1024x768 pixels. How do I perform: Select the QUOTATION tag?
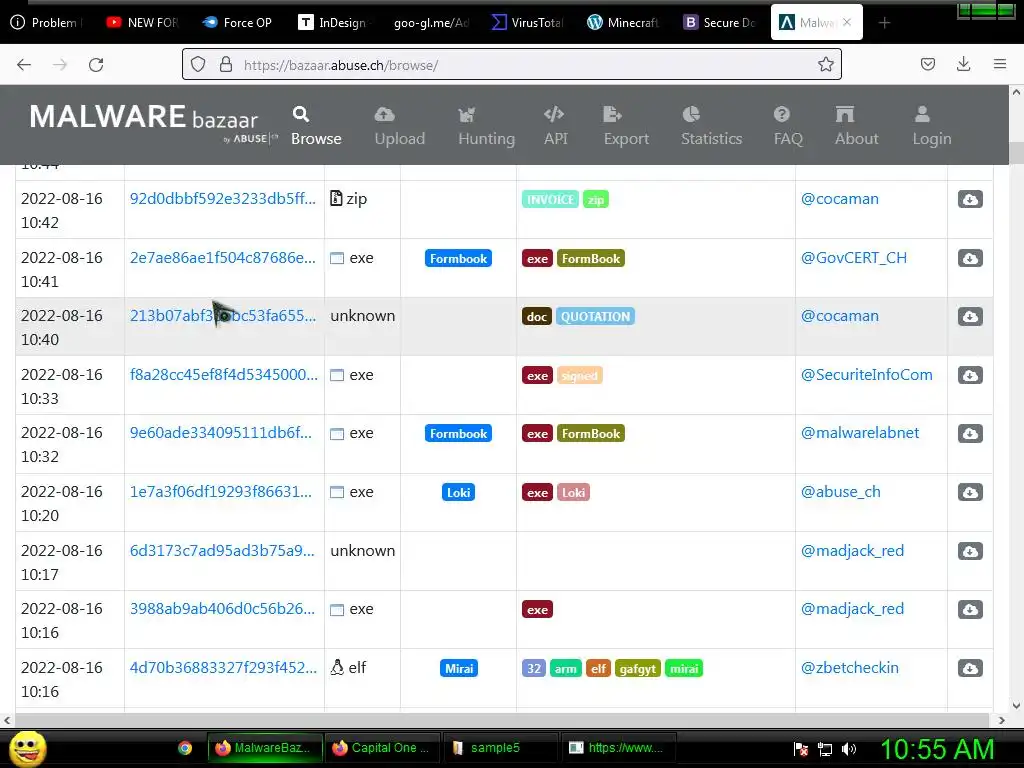[595, 317]
